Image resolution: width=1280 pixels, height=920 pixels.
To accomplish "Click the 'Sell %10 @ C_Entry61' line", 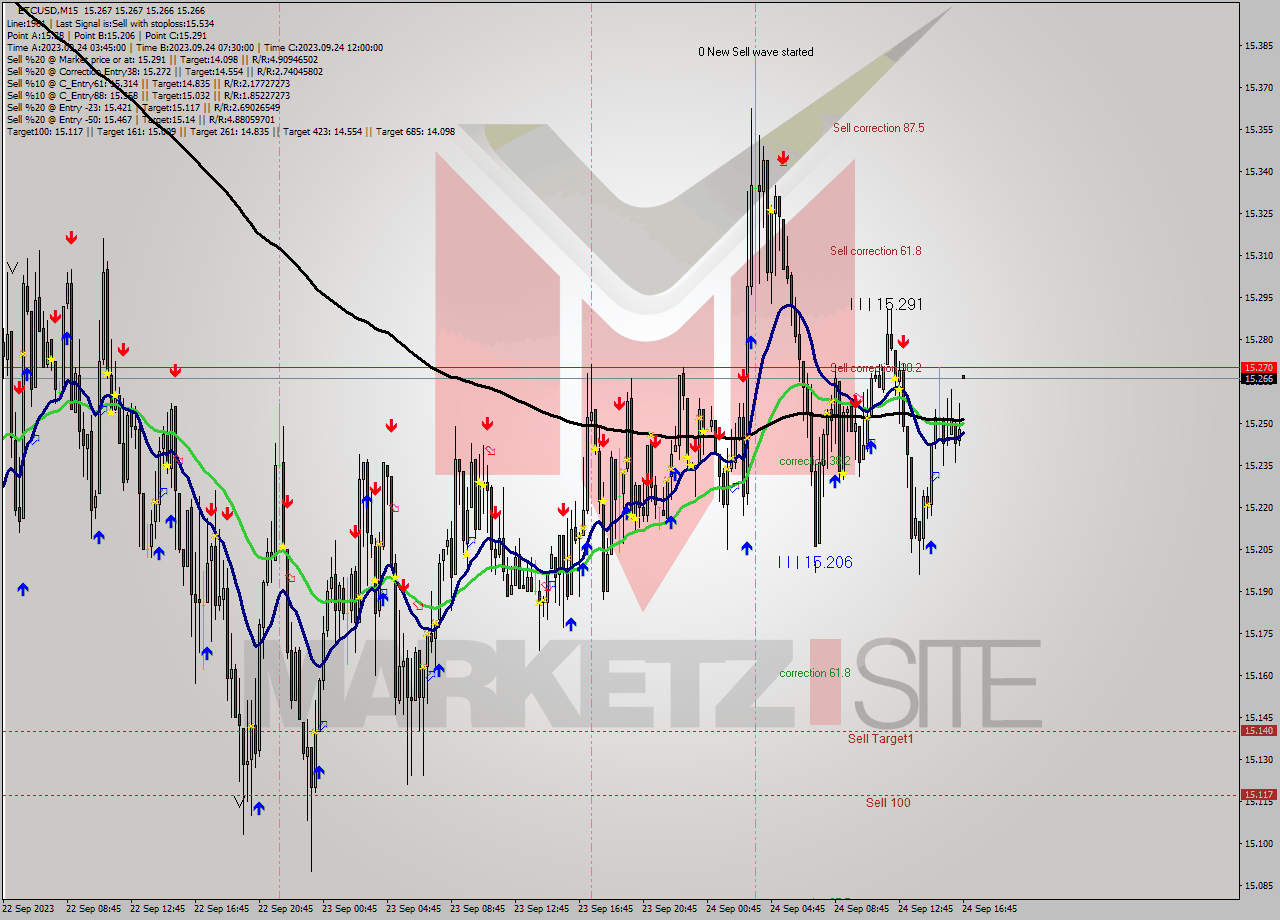I will (x=148, y=84).
